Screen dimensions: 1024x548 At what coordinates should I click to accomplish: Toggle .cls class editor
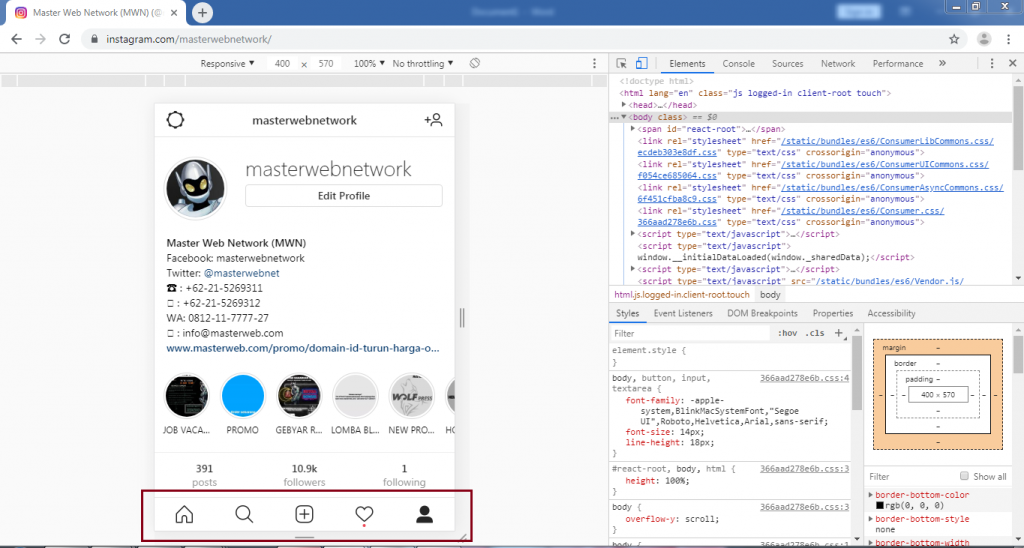(x=814, y=333)
